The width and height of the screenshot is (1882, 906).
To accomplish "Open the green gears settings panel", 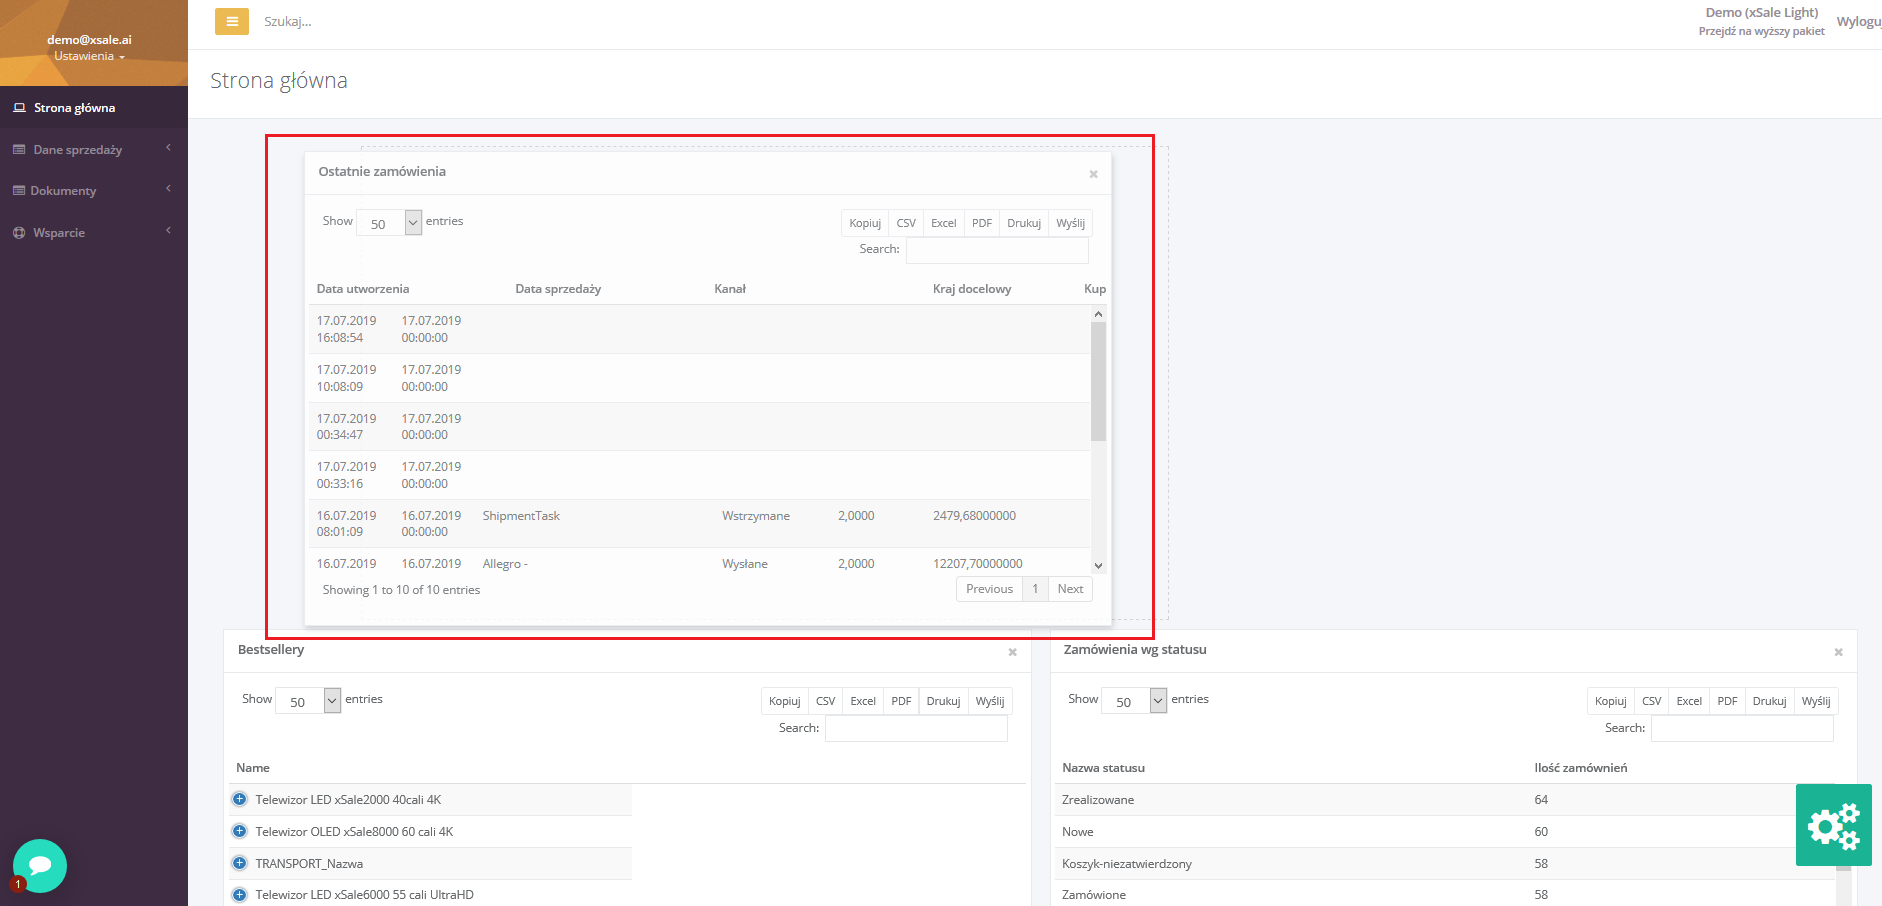I will click(1833, 825).
